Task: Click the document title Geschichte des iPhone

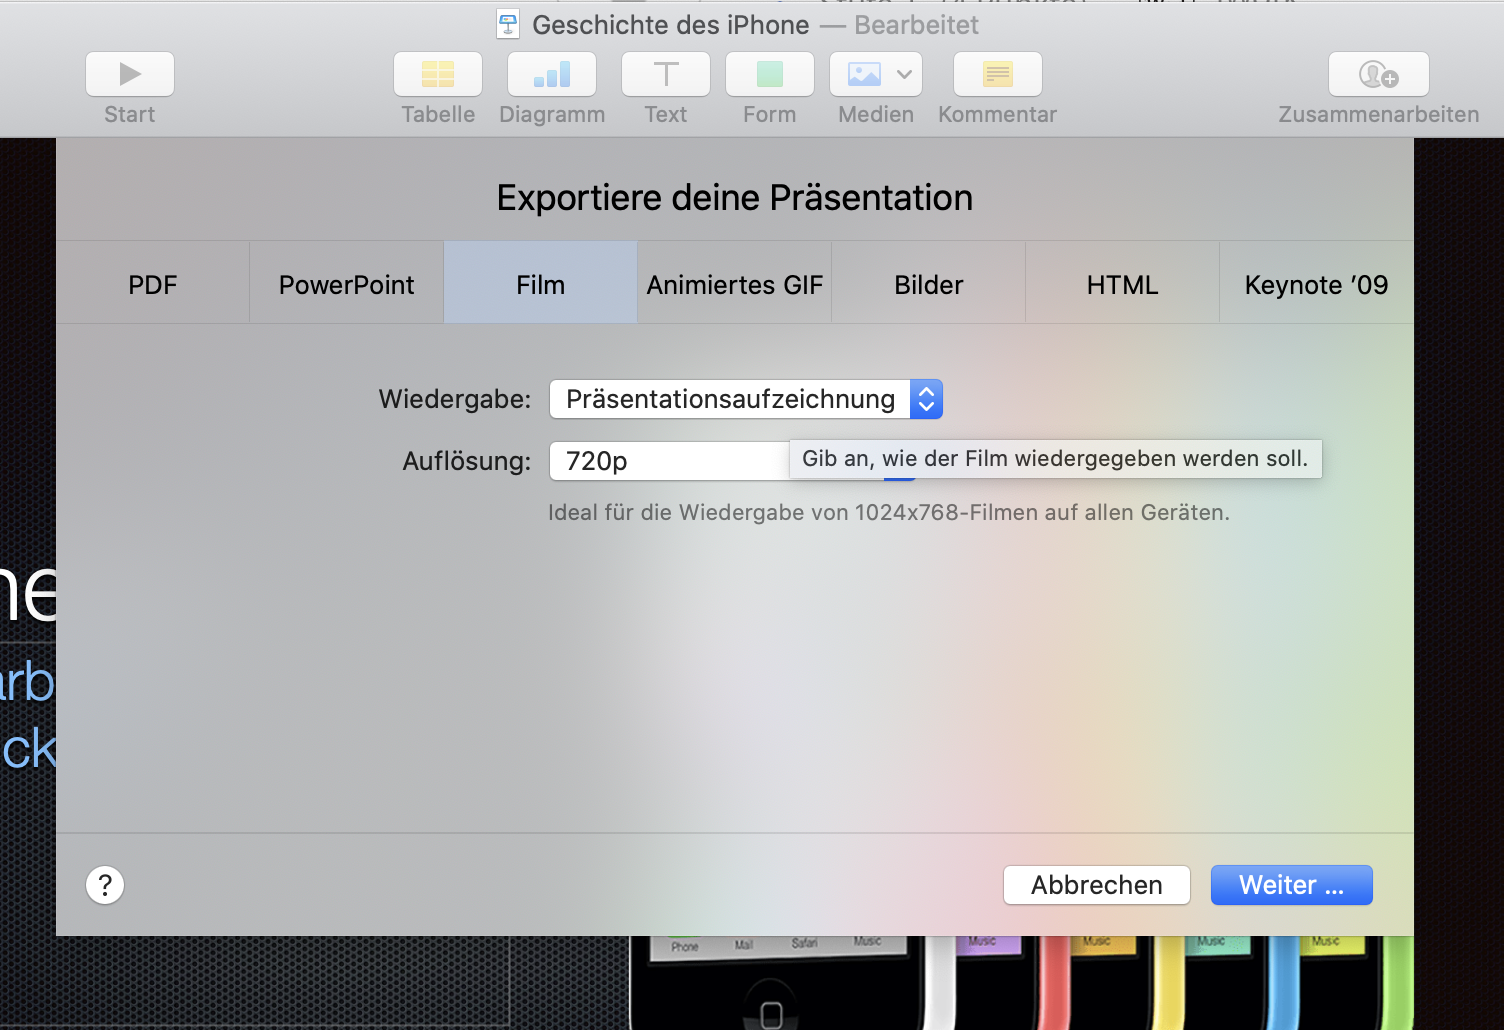Action: click(x=671, y=25)
